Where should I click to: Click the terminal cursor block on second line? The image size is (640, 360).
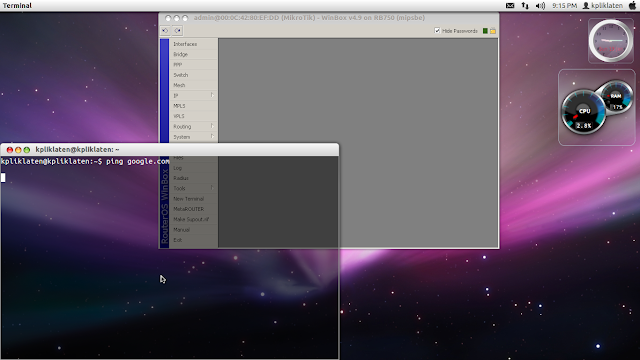click(3, 178)
